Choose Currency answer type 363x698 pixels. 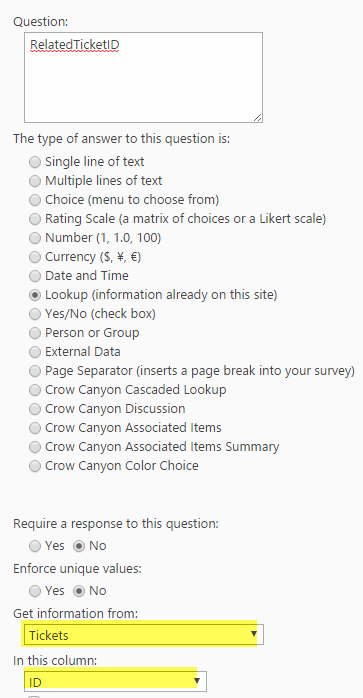[x=35, y=257]
